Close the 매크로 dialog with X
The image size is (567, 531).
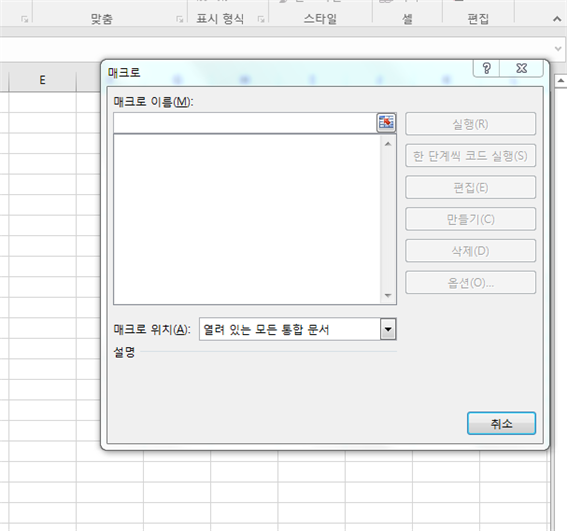point(521,68)
